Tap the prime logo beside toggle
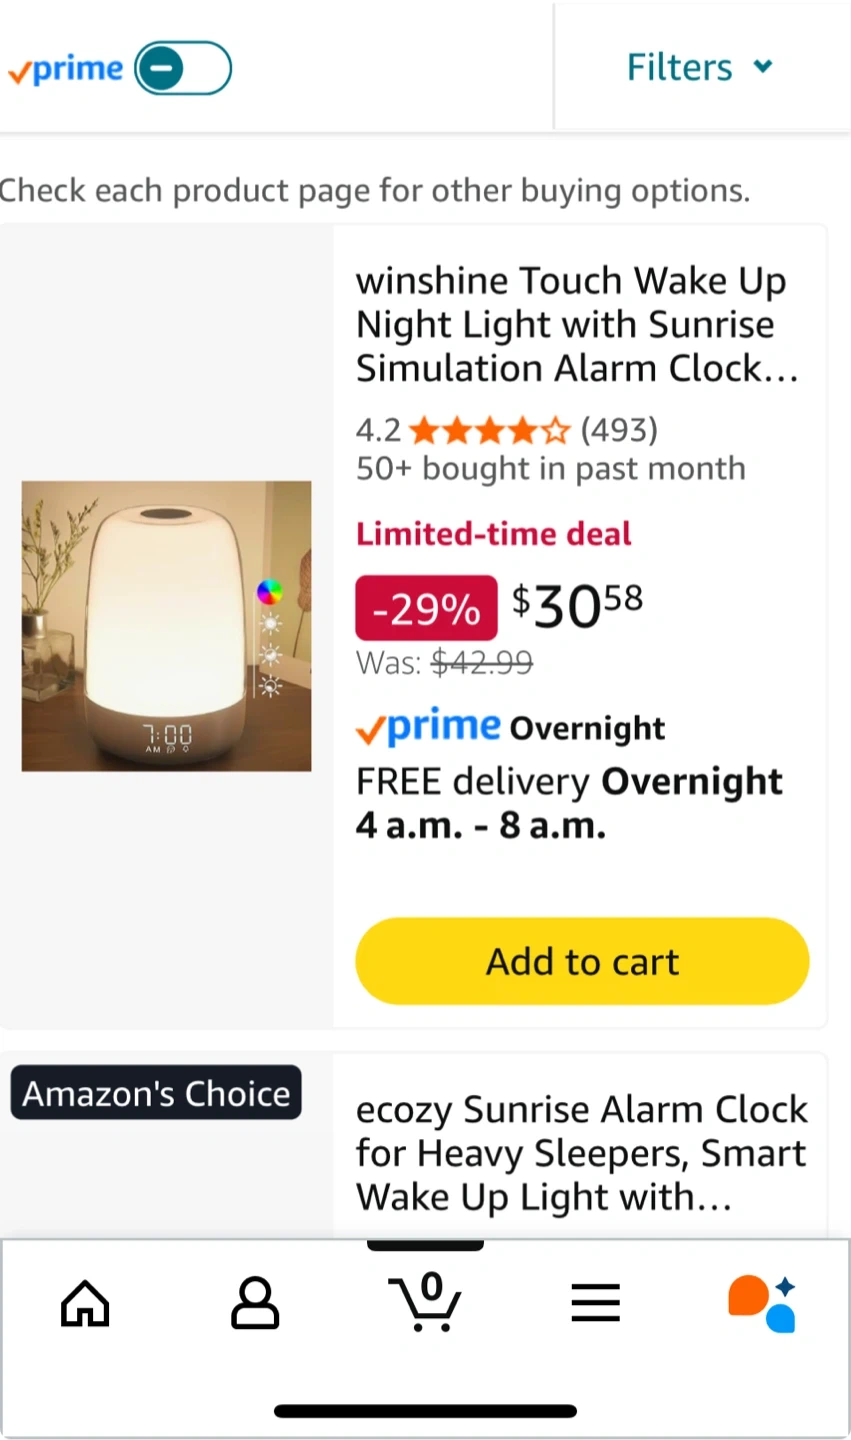Screen dimensions: 851x1440 [x=66, y=69]
